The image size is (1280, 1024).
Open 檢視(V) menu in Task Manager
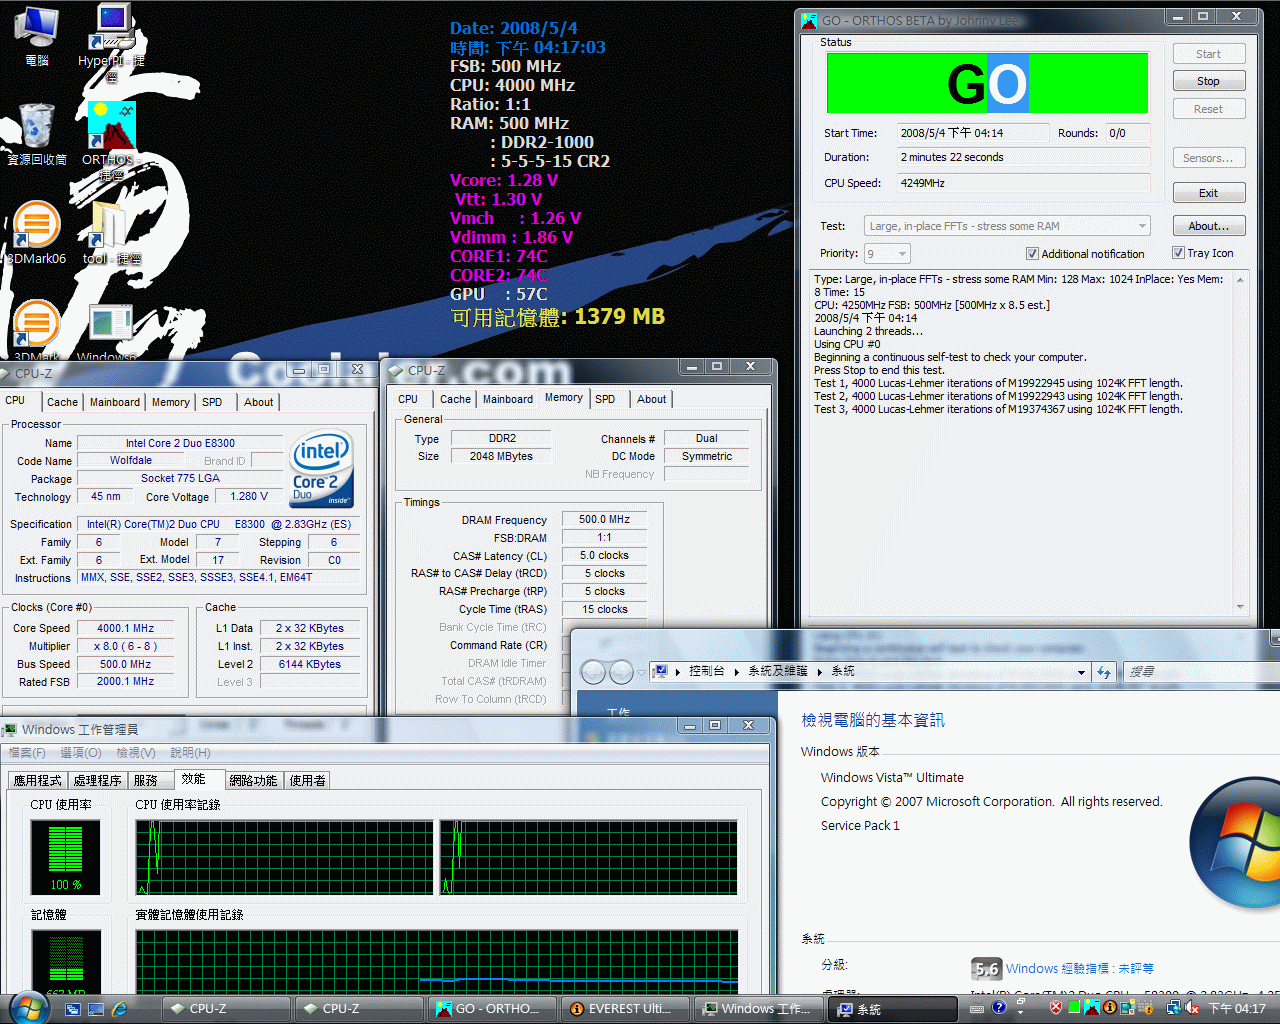[135, 753]
